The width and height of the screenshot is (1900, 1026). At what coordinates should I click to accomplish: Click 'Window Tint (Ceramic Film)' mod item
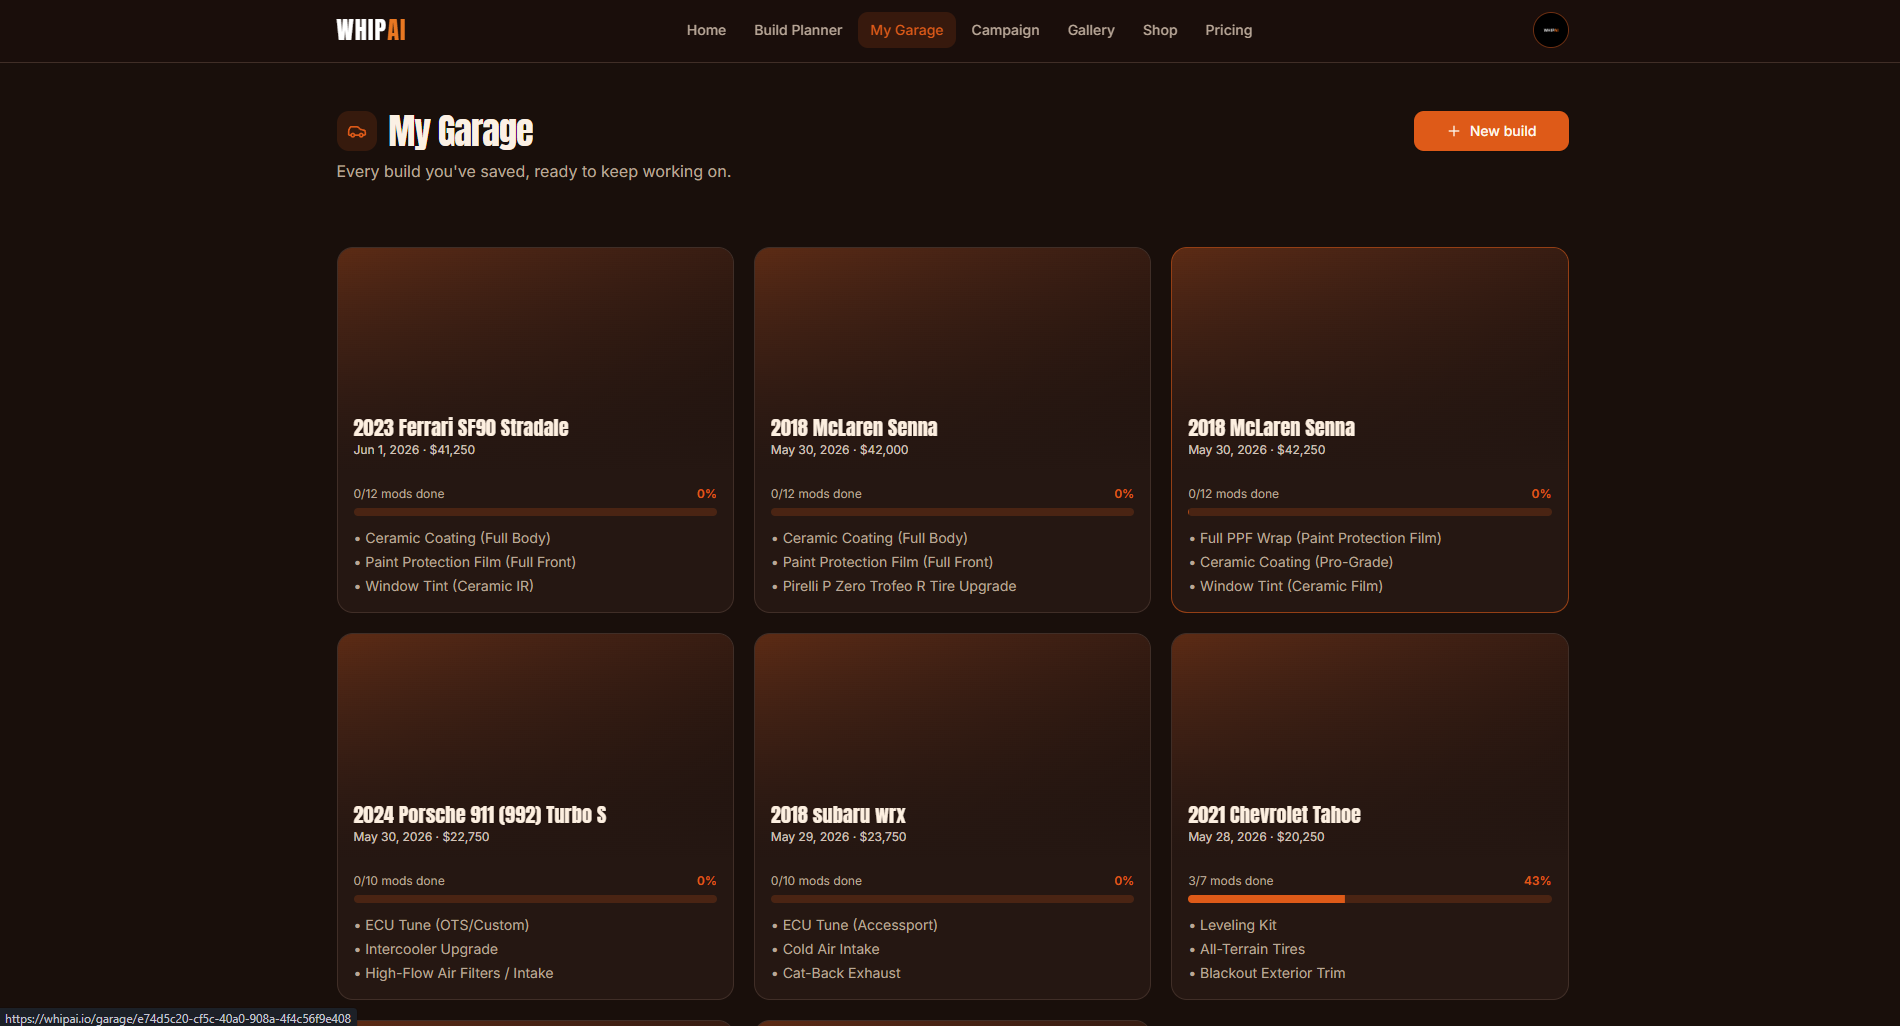1291,586
